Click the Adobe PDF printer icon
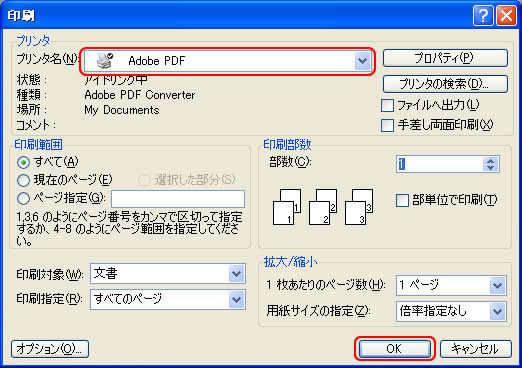This screenshot has width=522, height=368. [105, 60]
